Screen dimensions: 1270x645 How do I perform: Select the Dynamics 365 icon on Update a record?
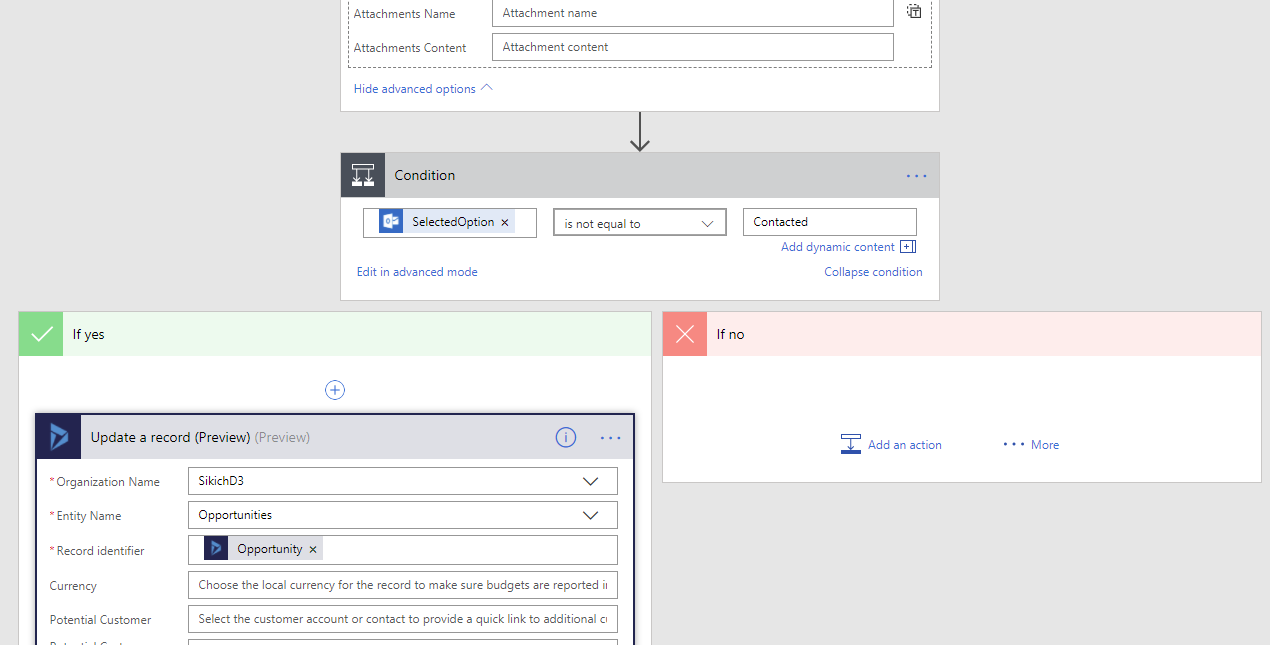click(57, 436)
